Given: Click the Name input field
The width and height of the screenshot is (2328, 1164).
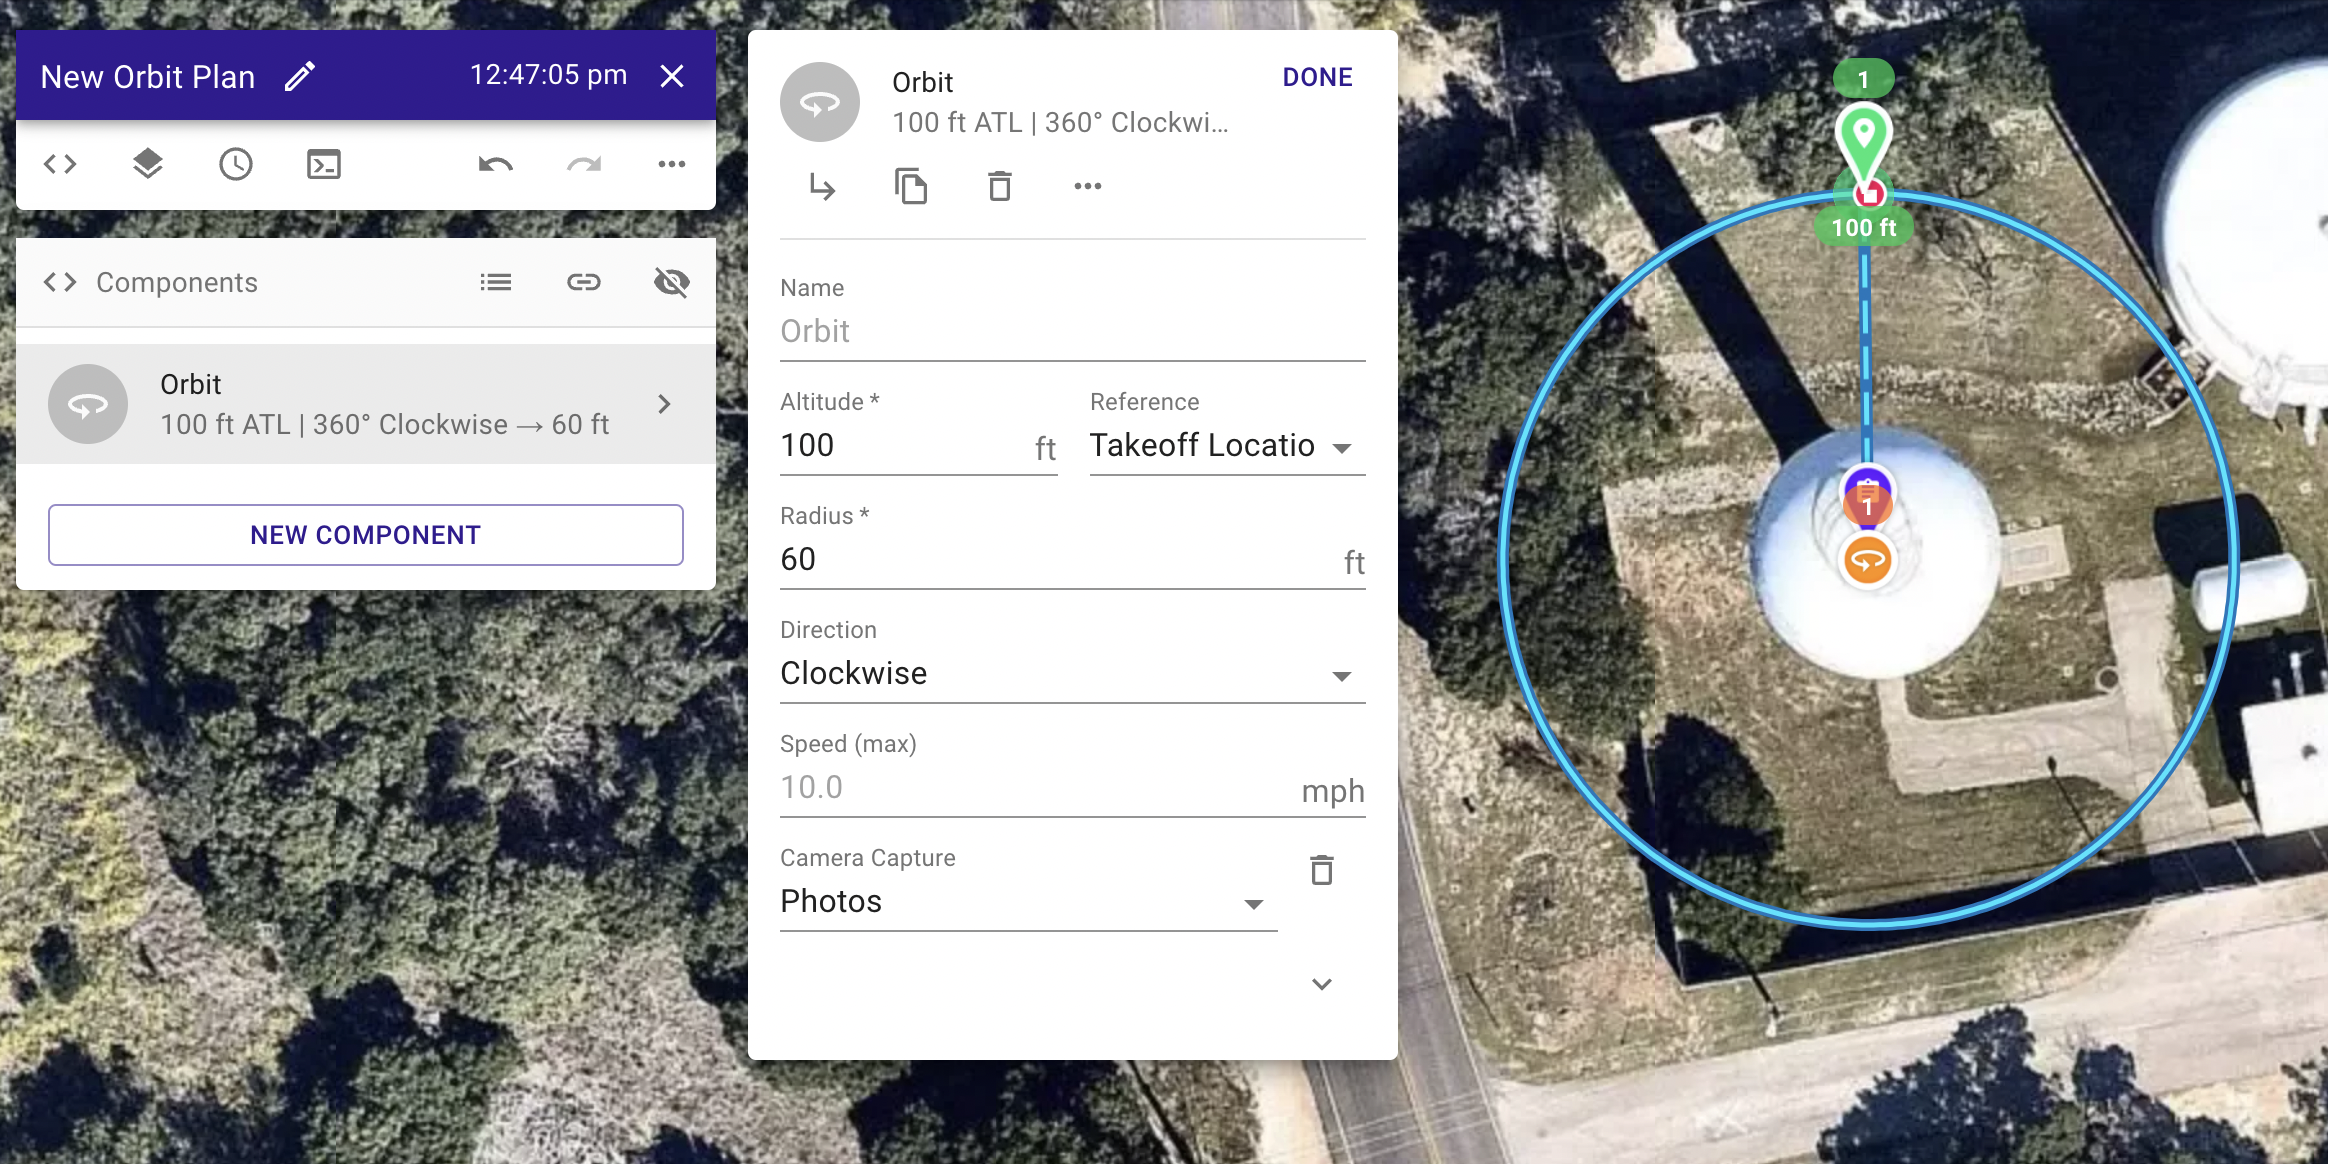Looking at the screenshot, I should tap(1073, 332).
